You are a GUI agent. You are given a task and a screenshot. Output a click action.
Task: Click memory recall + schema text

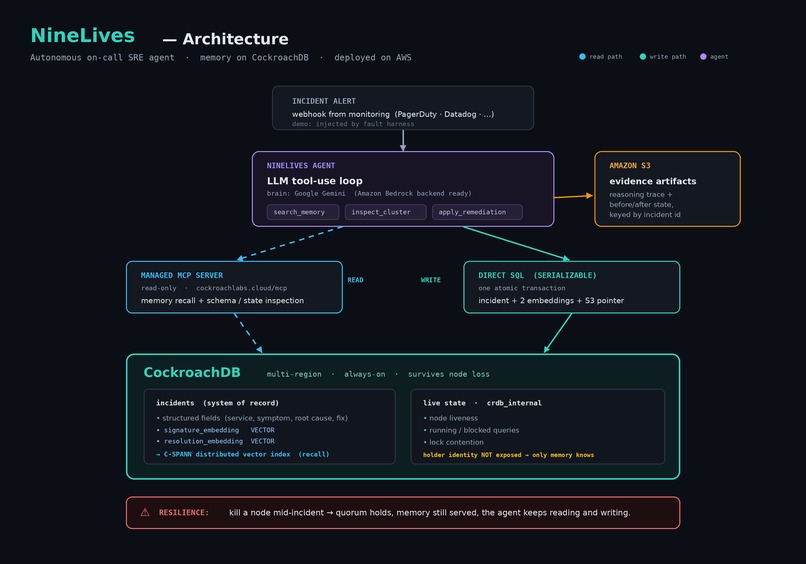223,300
